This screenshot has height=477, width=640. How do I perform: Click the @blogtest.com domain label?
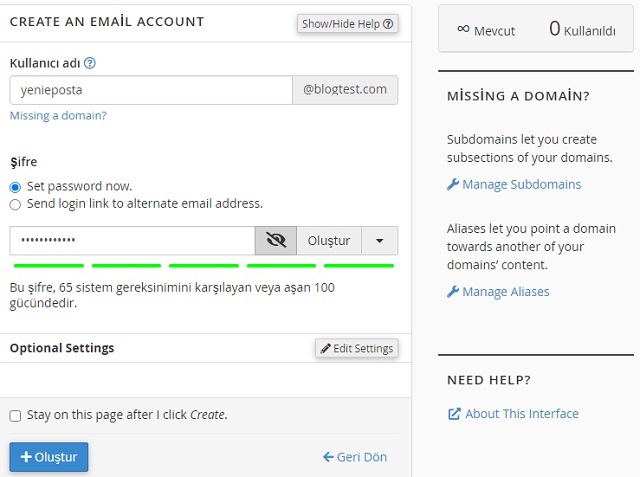click(x=345, y=90)
